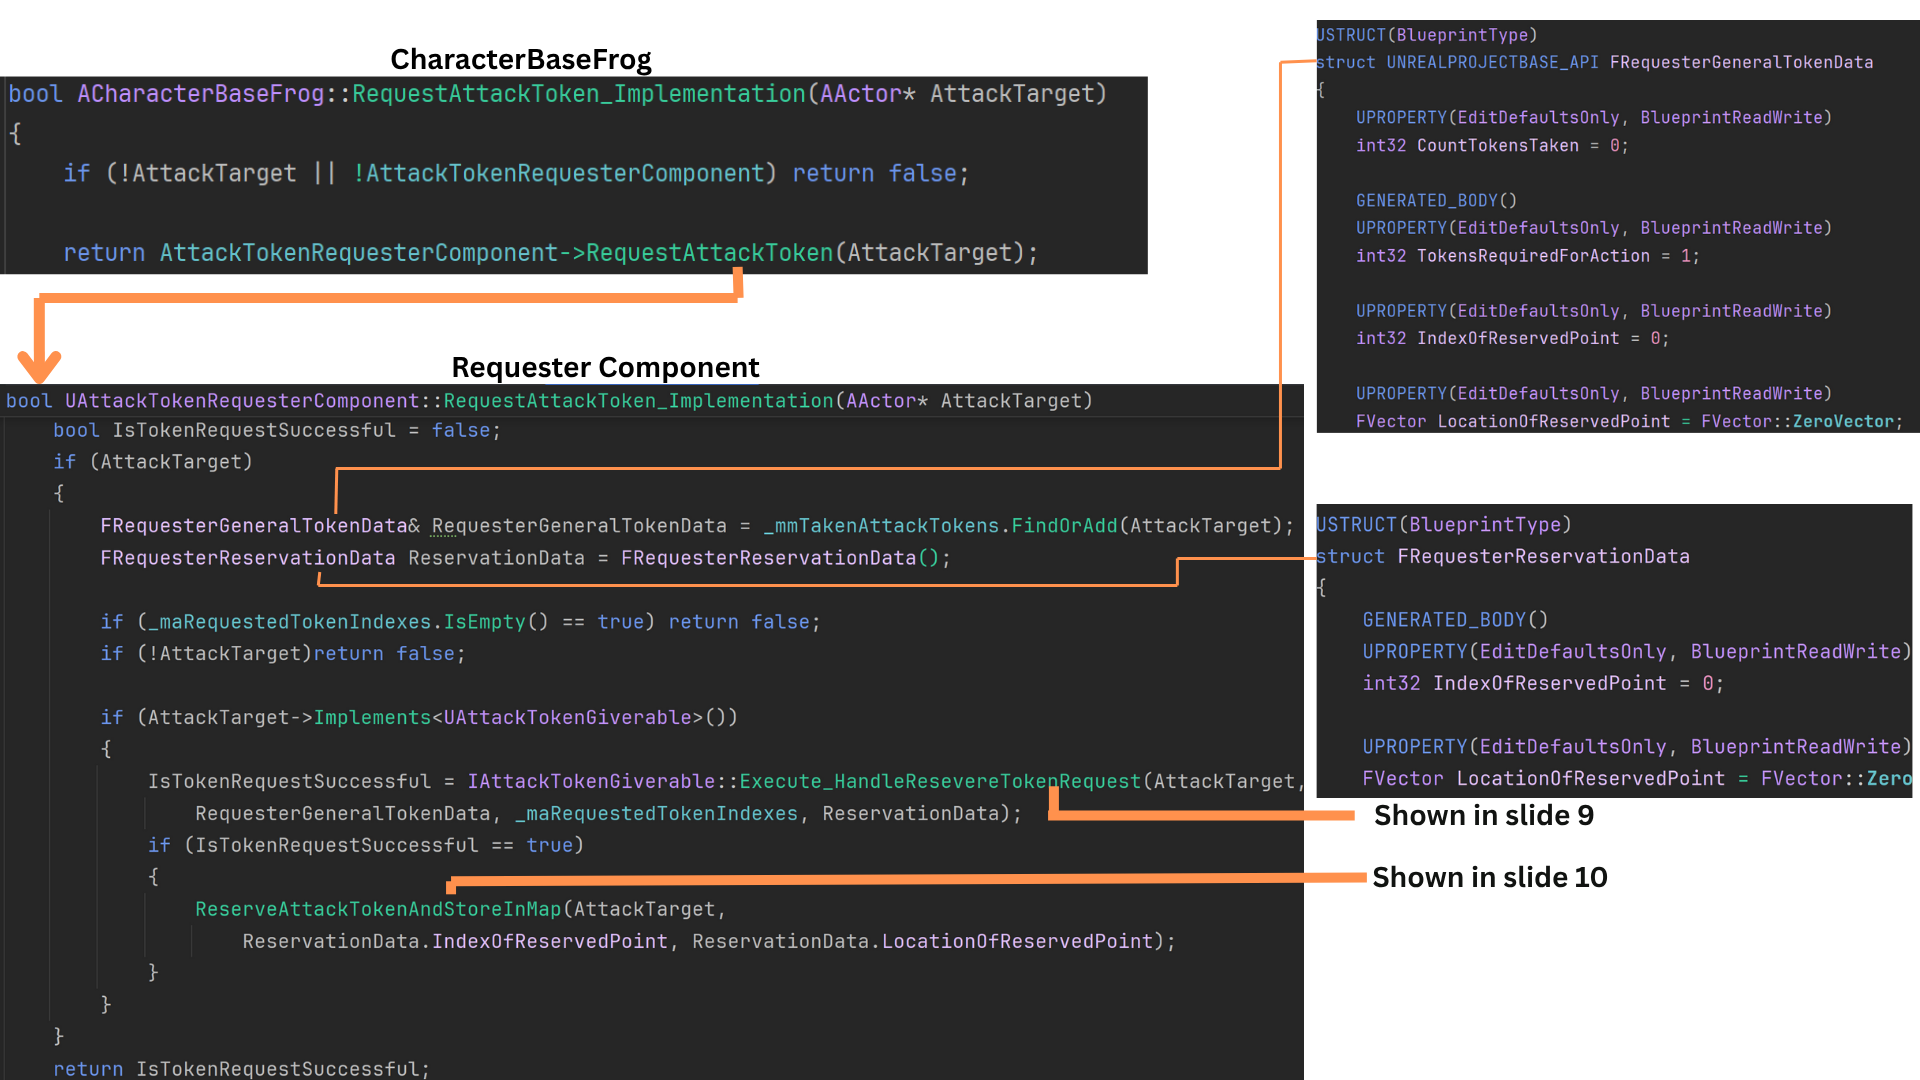Image resolution: width=1920 pixels, height=1080 pixels.
Task: Click the orange downward arrow head
Action: (40, 366)
